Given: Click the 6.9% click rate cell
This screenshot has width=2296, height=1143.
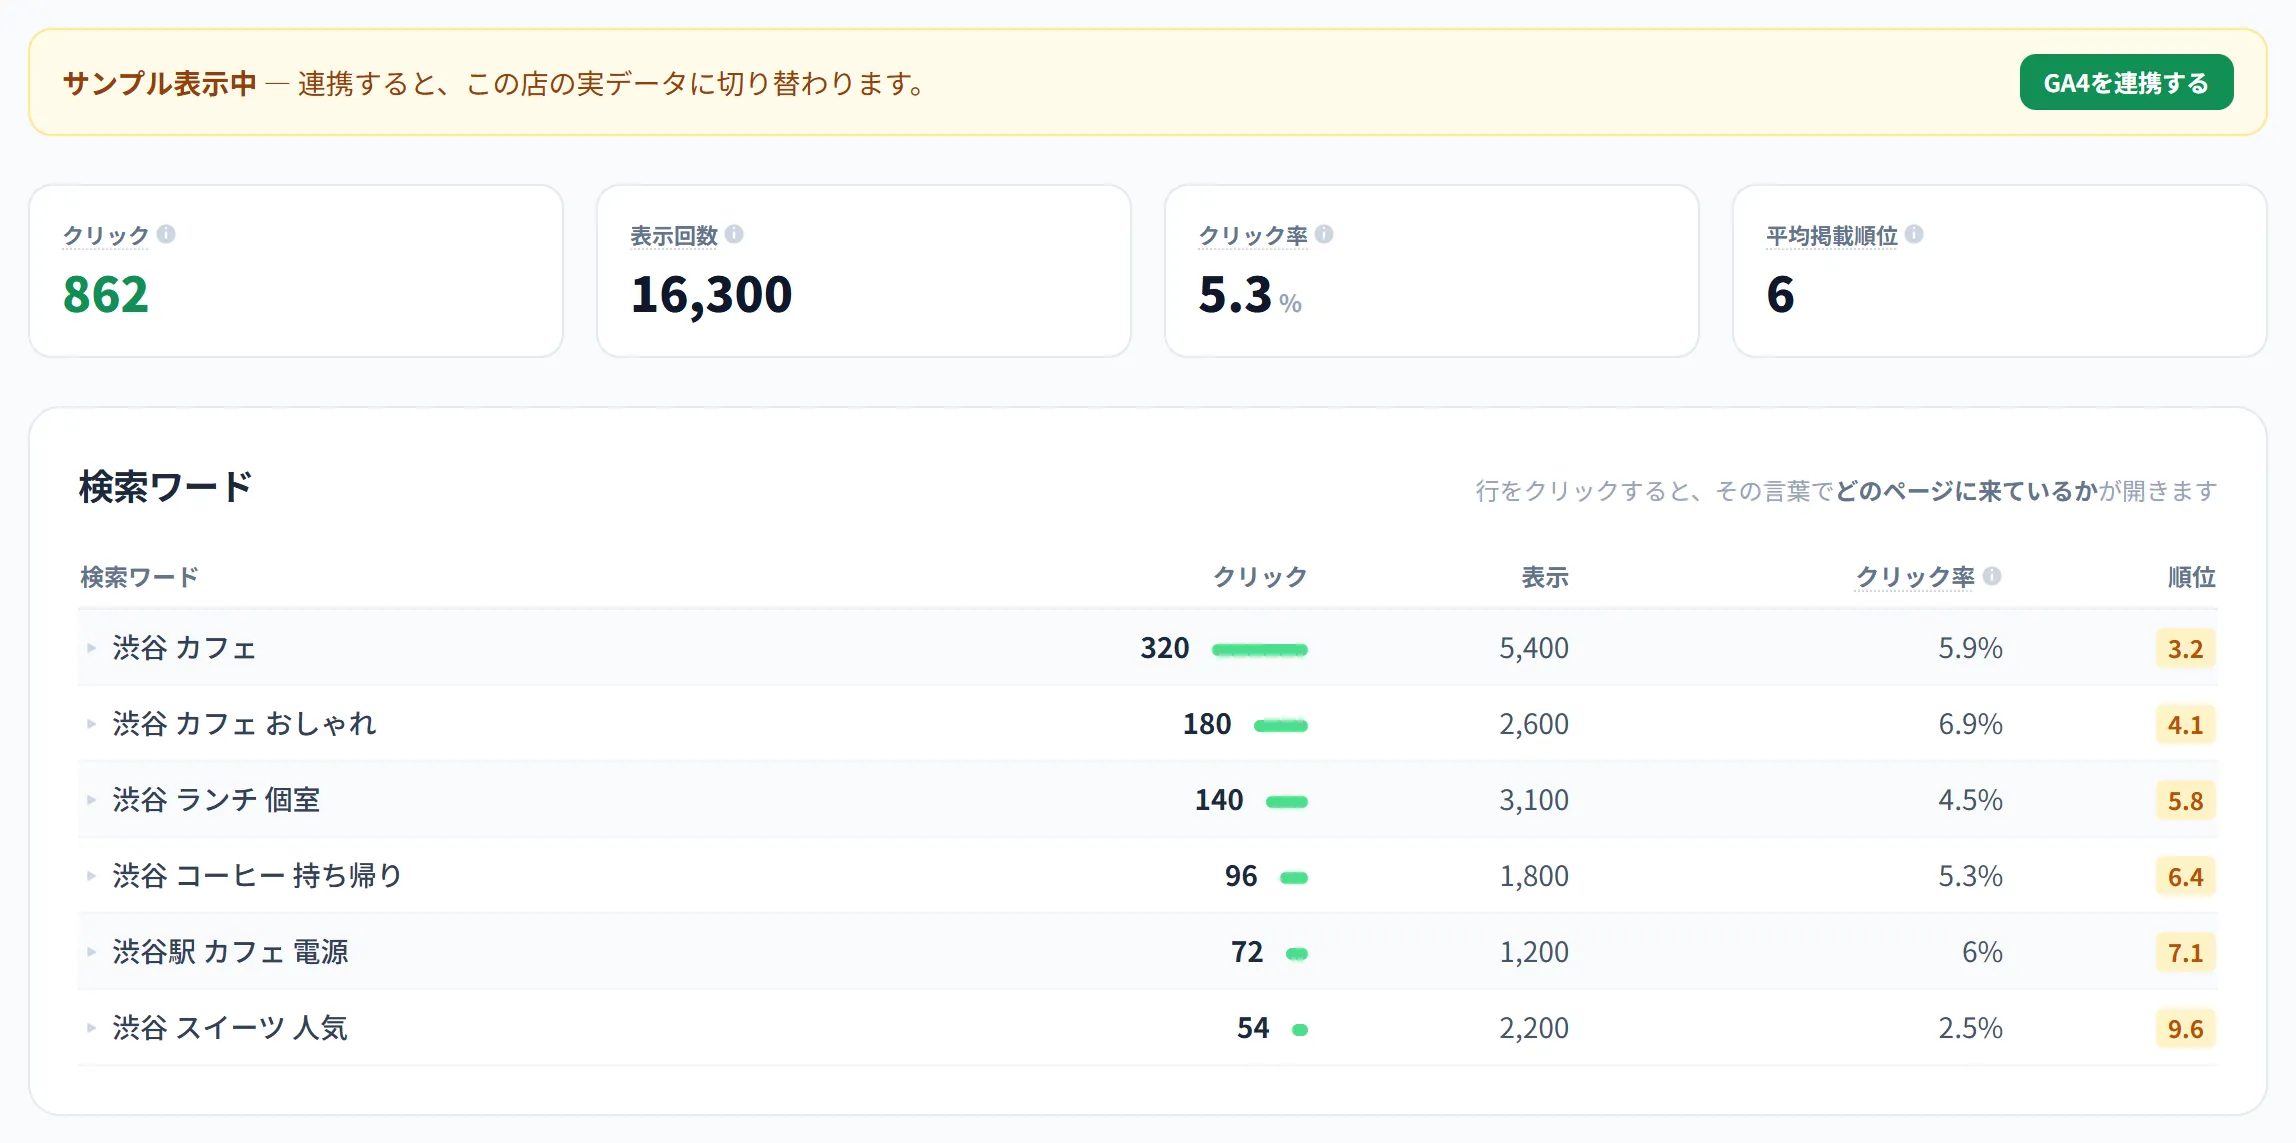Looking at the screenshot, I should (1970, 725).
